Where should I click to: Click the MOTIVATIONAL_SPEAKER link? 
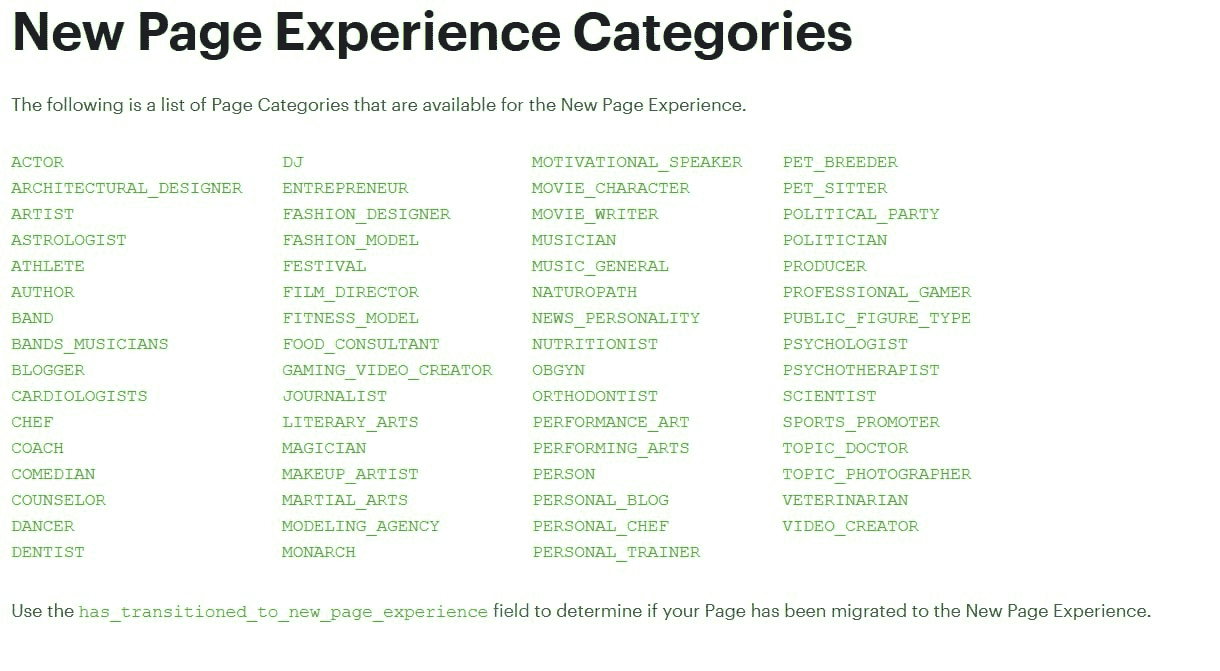click(x=637, y=162)
